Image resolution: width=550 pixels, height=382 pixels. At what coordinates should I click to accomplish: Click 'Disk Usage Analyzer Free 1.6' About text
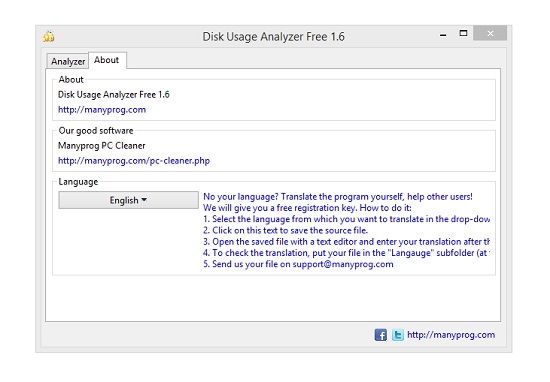pos(113,95)
